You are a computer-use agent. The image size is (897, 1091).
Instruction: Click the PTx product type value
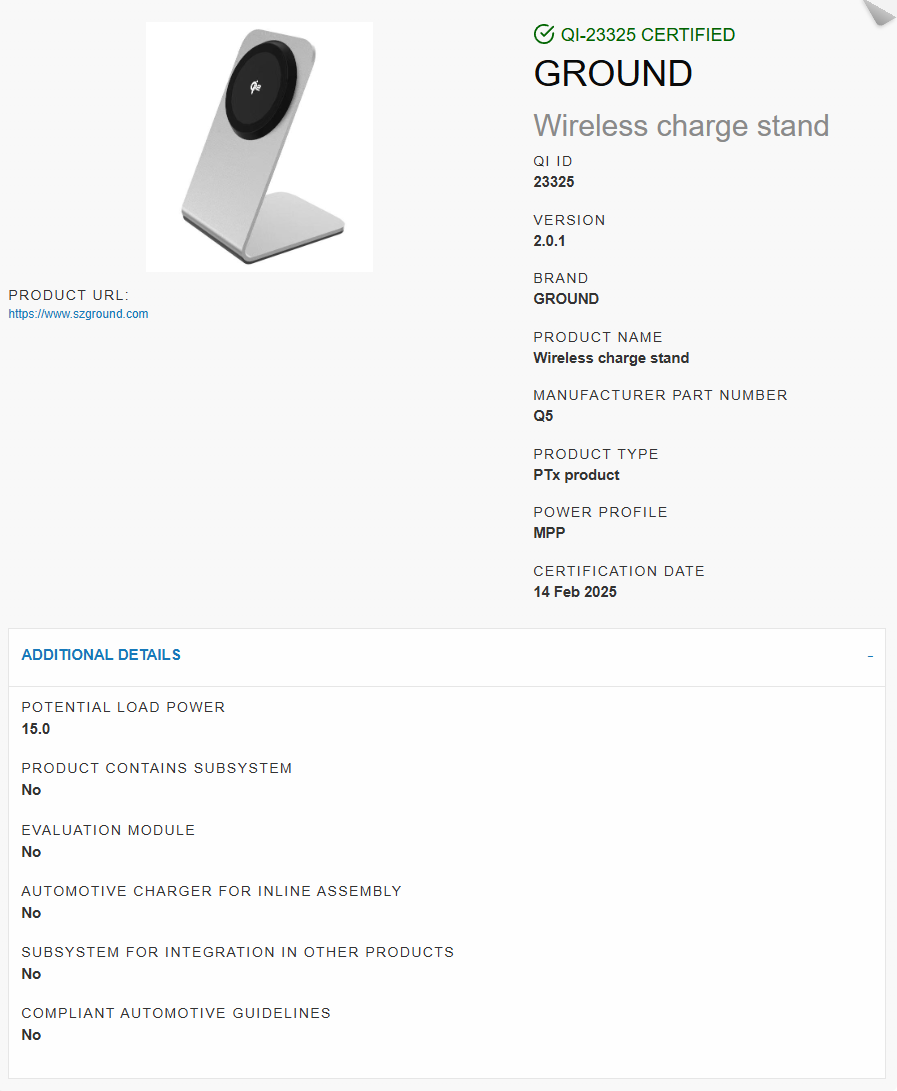(576, 475)
